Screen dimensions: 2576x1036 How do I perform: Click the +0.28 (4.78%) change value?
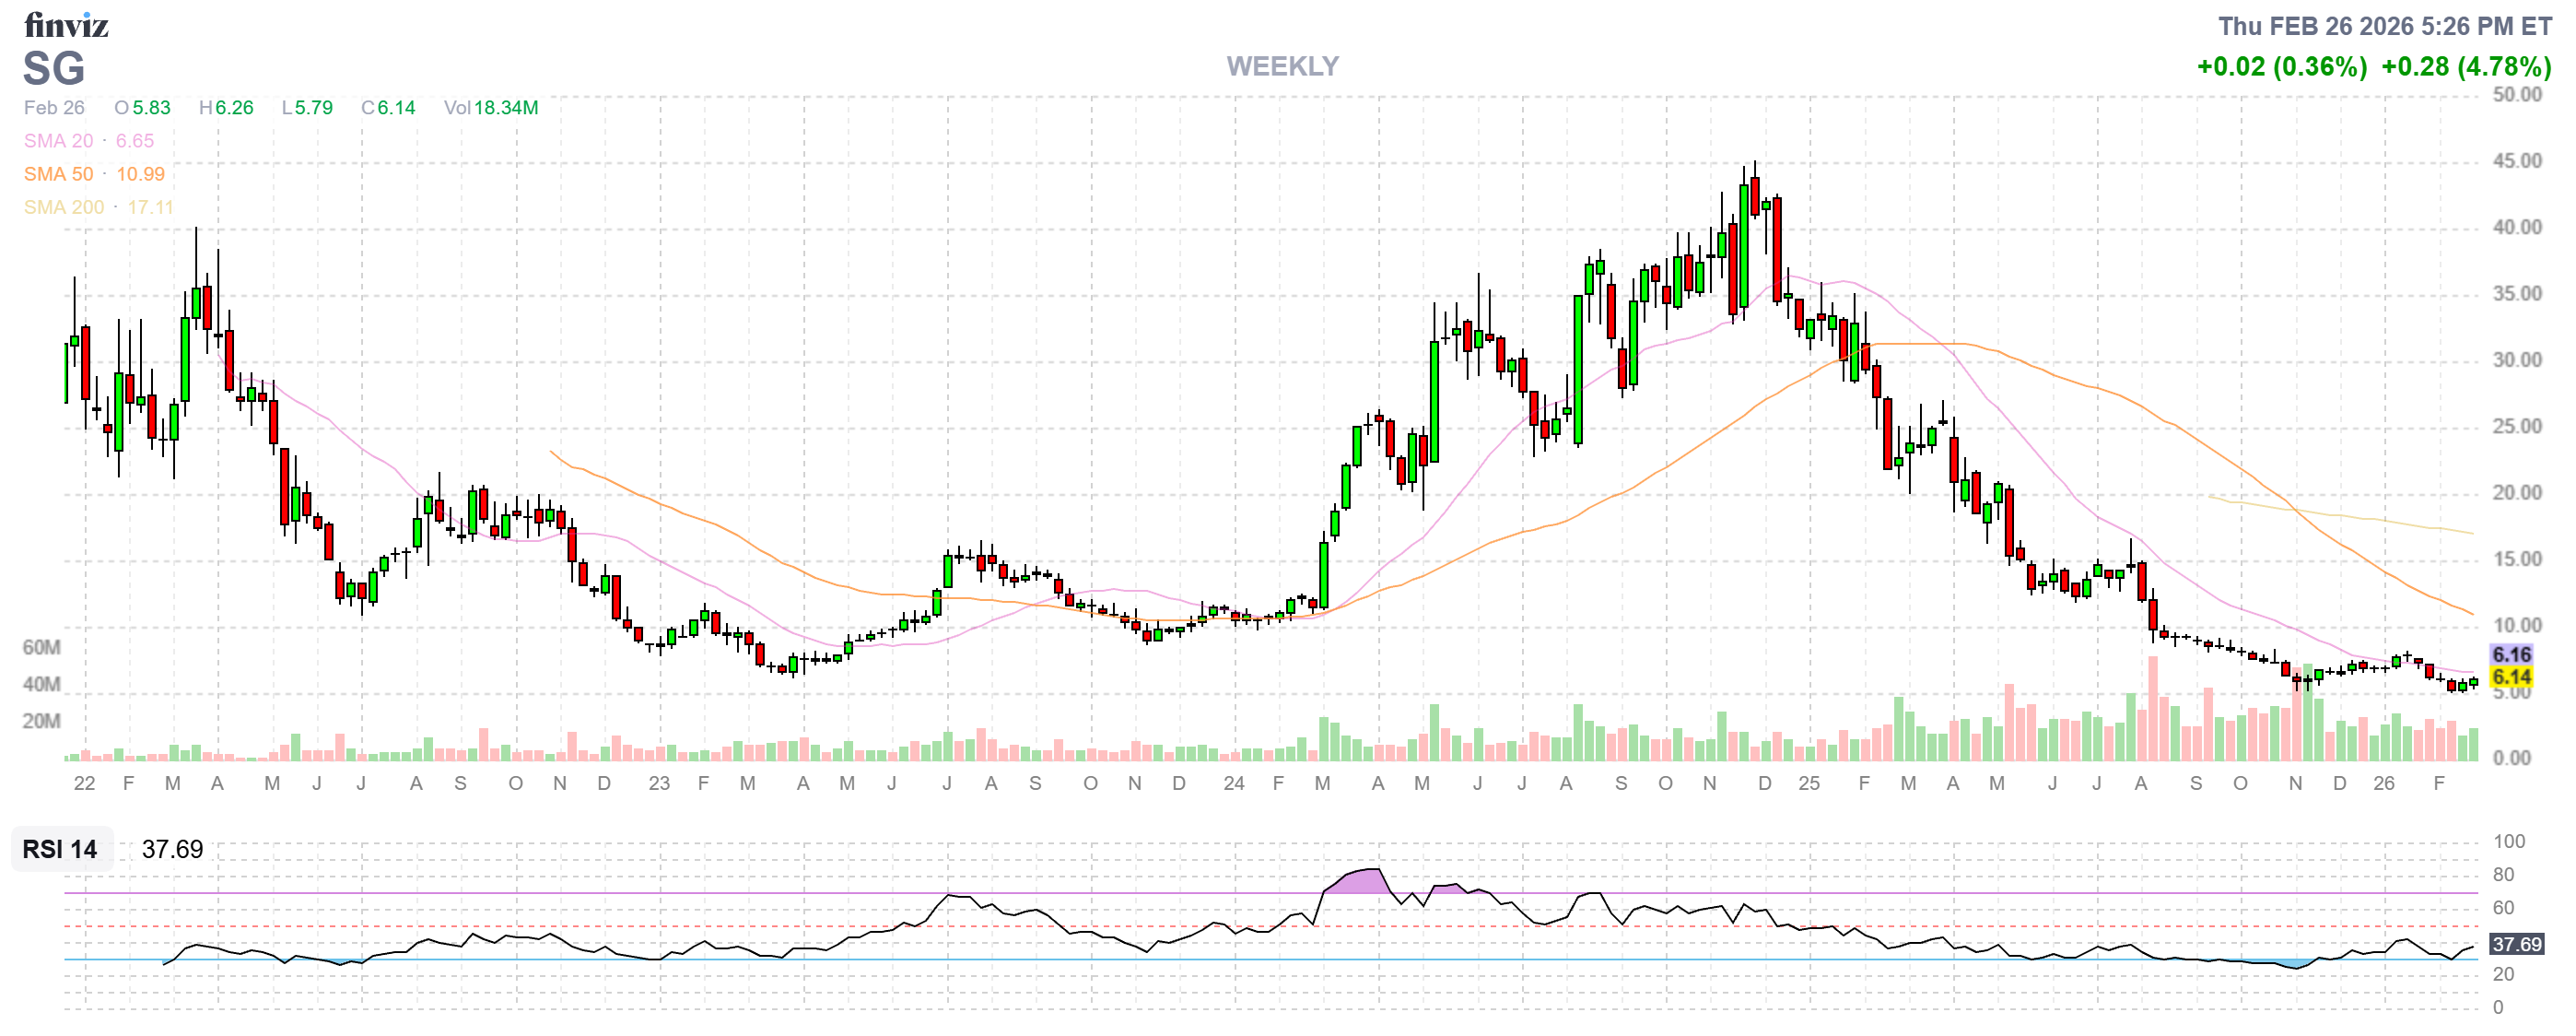point(2466,66)
